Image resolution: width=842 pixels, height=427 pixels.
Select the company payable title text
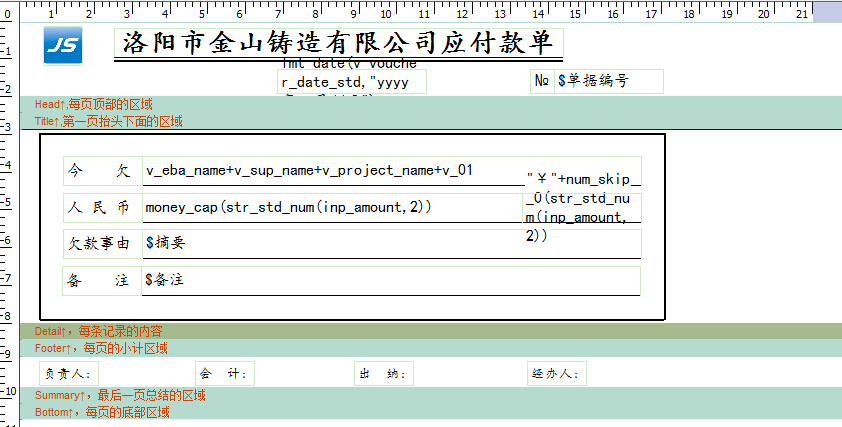(x=339, y=44)
